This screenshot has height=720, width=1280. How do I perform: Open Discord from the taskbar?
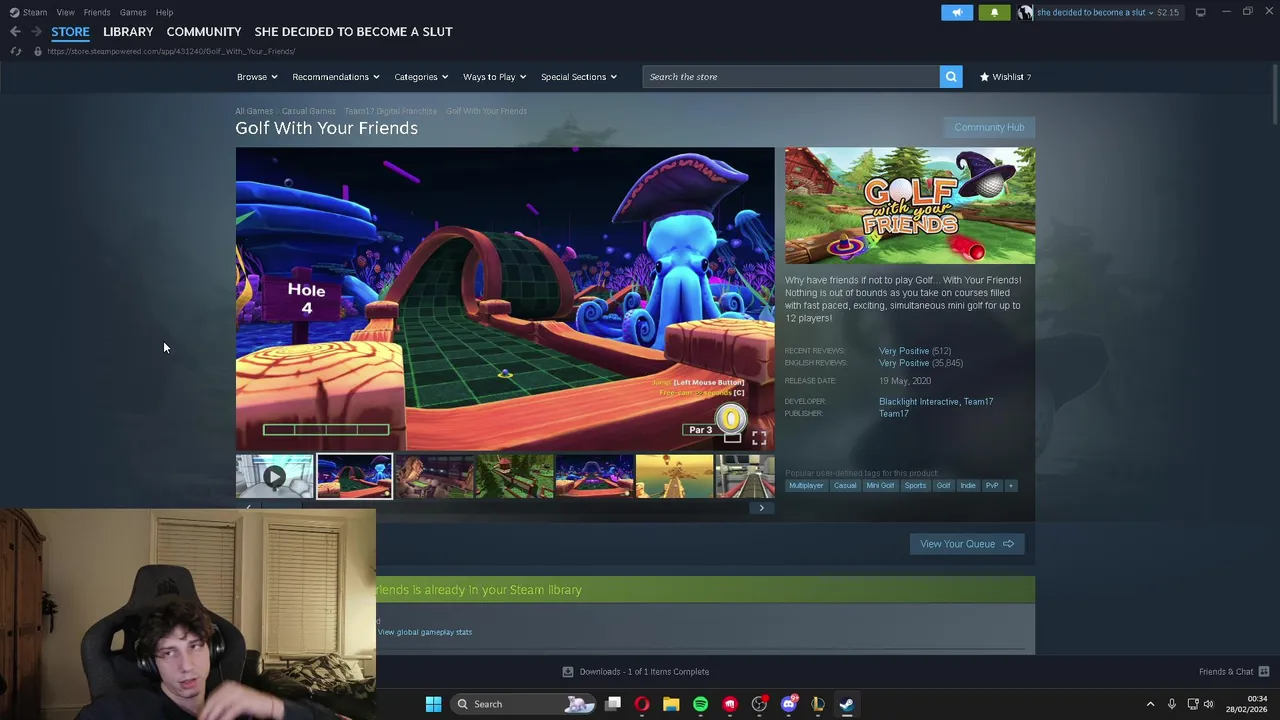pyautogui.click(x=788, y=704)
